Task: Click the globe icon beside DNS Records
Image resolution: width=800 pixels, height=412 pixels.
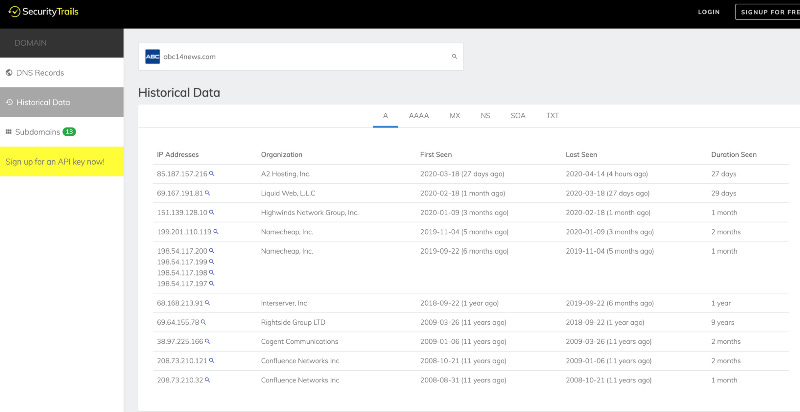Action: click(9, 72)
